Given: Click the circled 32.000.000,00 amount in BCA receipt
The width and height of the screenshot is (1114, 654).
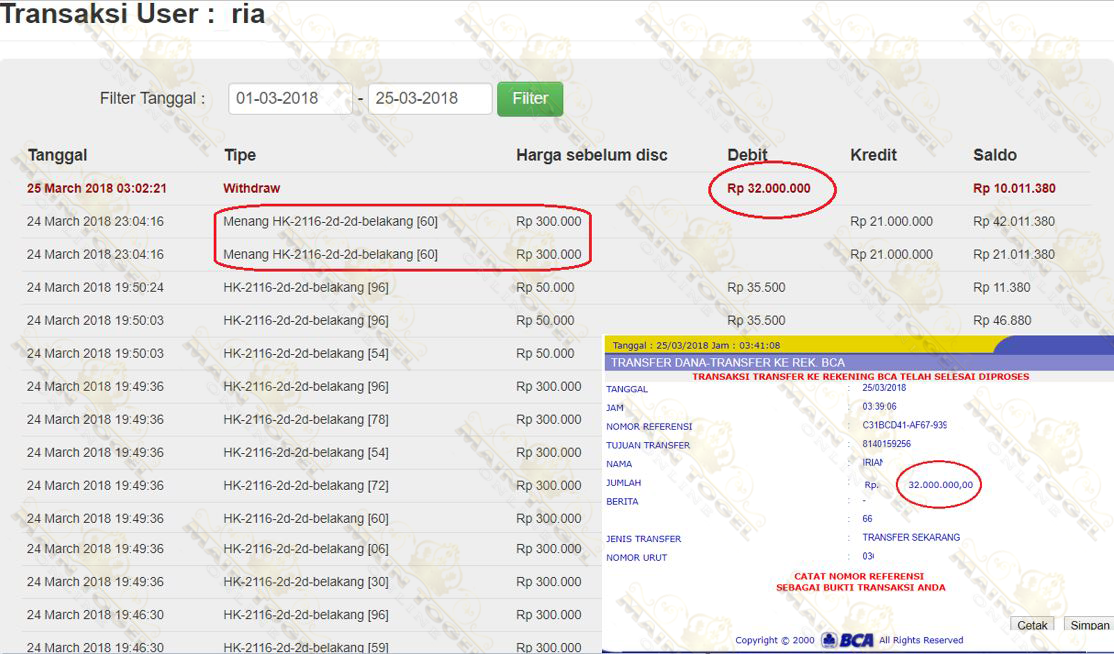Looking at the screenshot, I should 939,485.
